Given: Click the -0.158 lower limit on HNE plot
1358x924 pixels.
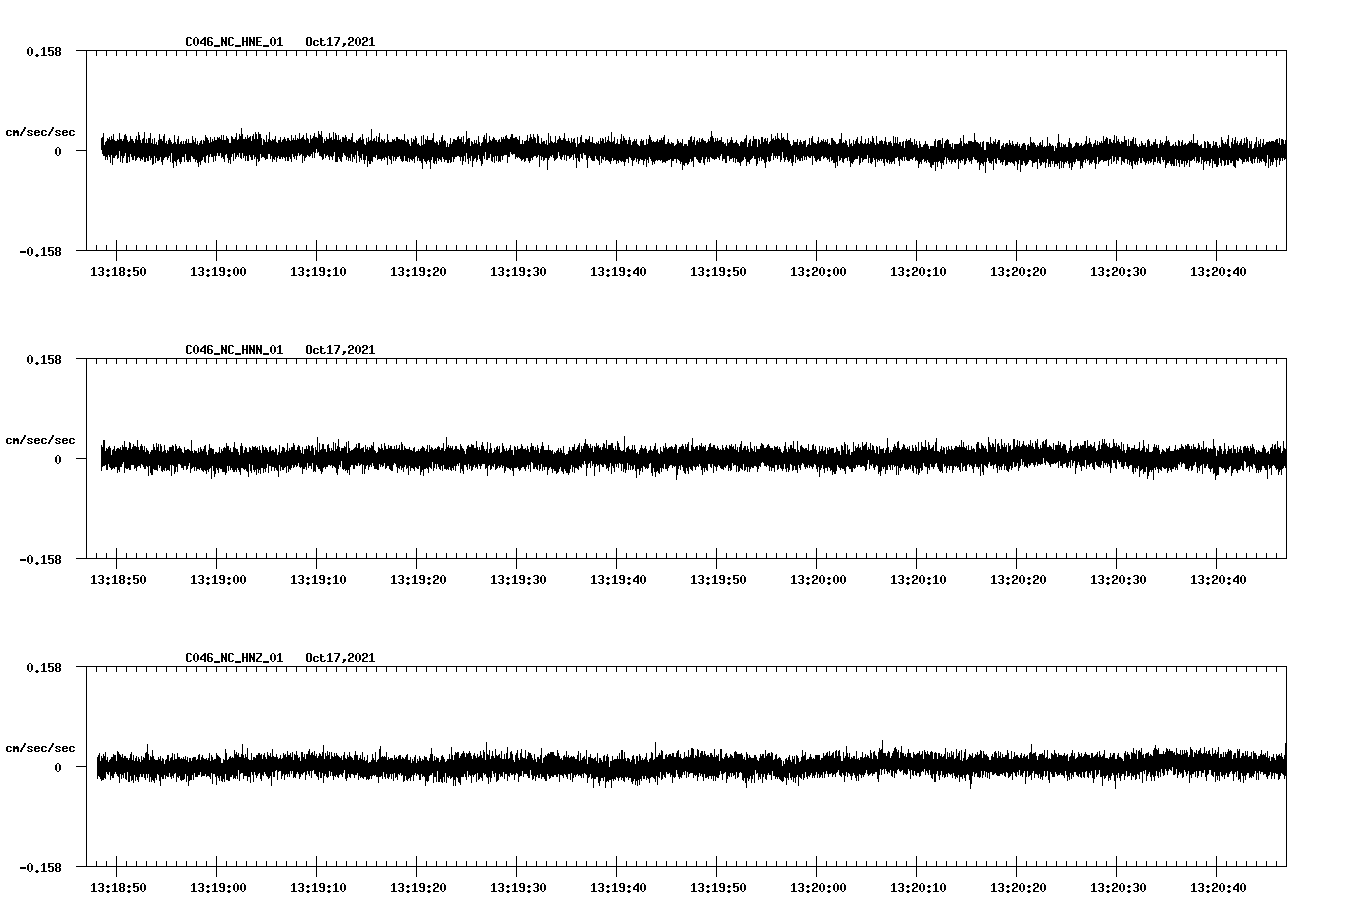Looking at the screenshot, I should (40, 251).
